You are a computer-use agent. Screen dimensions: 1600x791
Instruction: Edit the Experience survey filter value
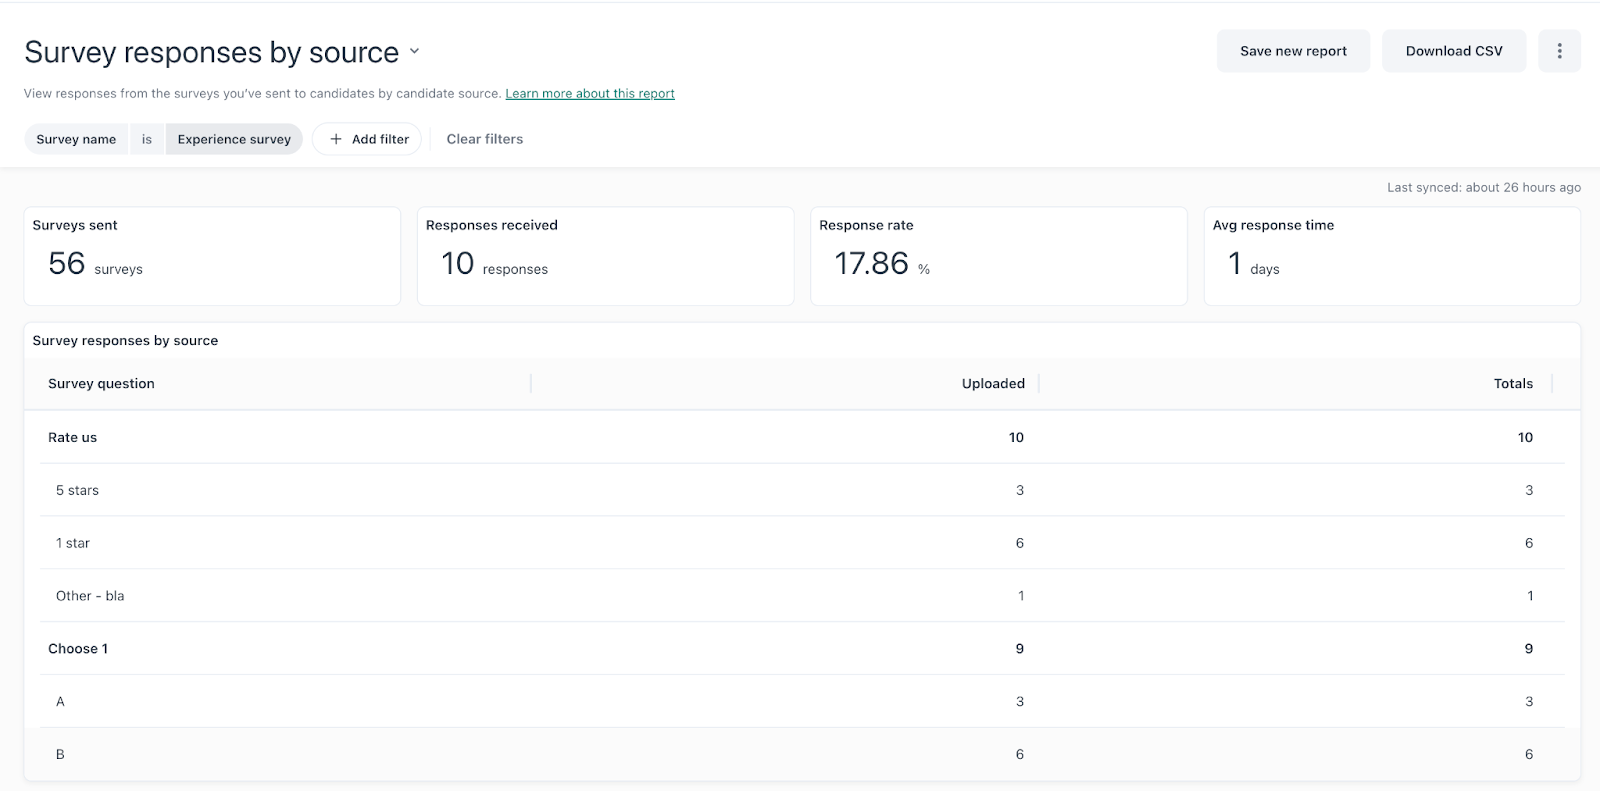[234, 139]
